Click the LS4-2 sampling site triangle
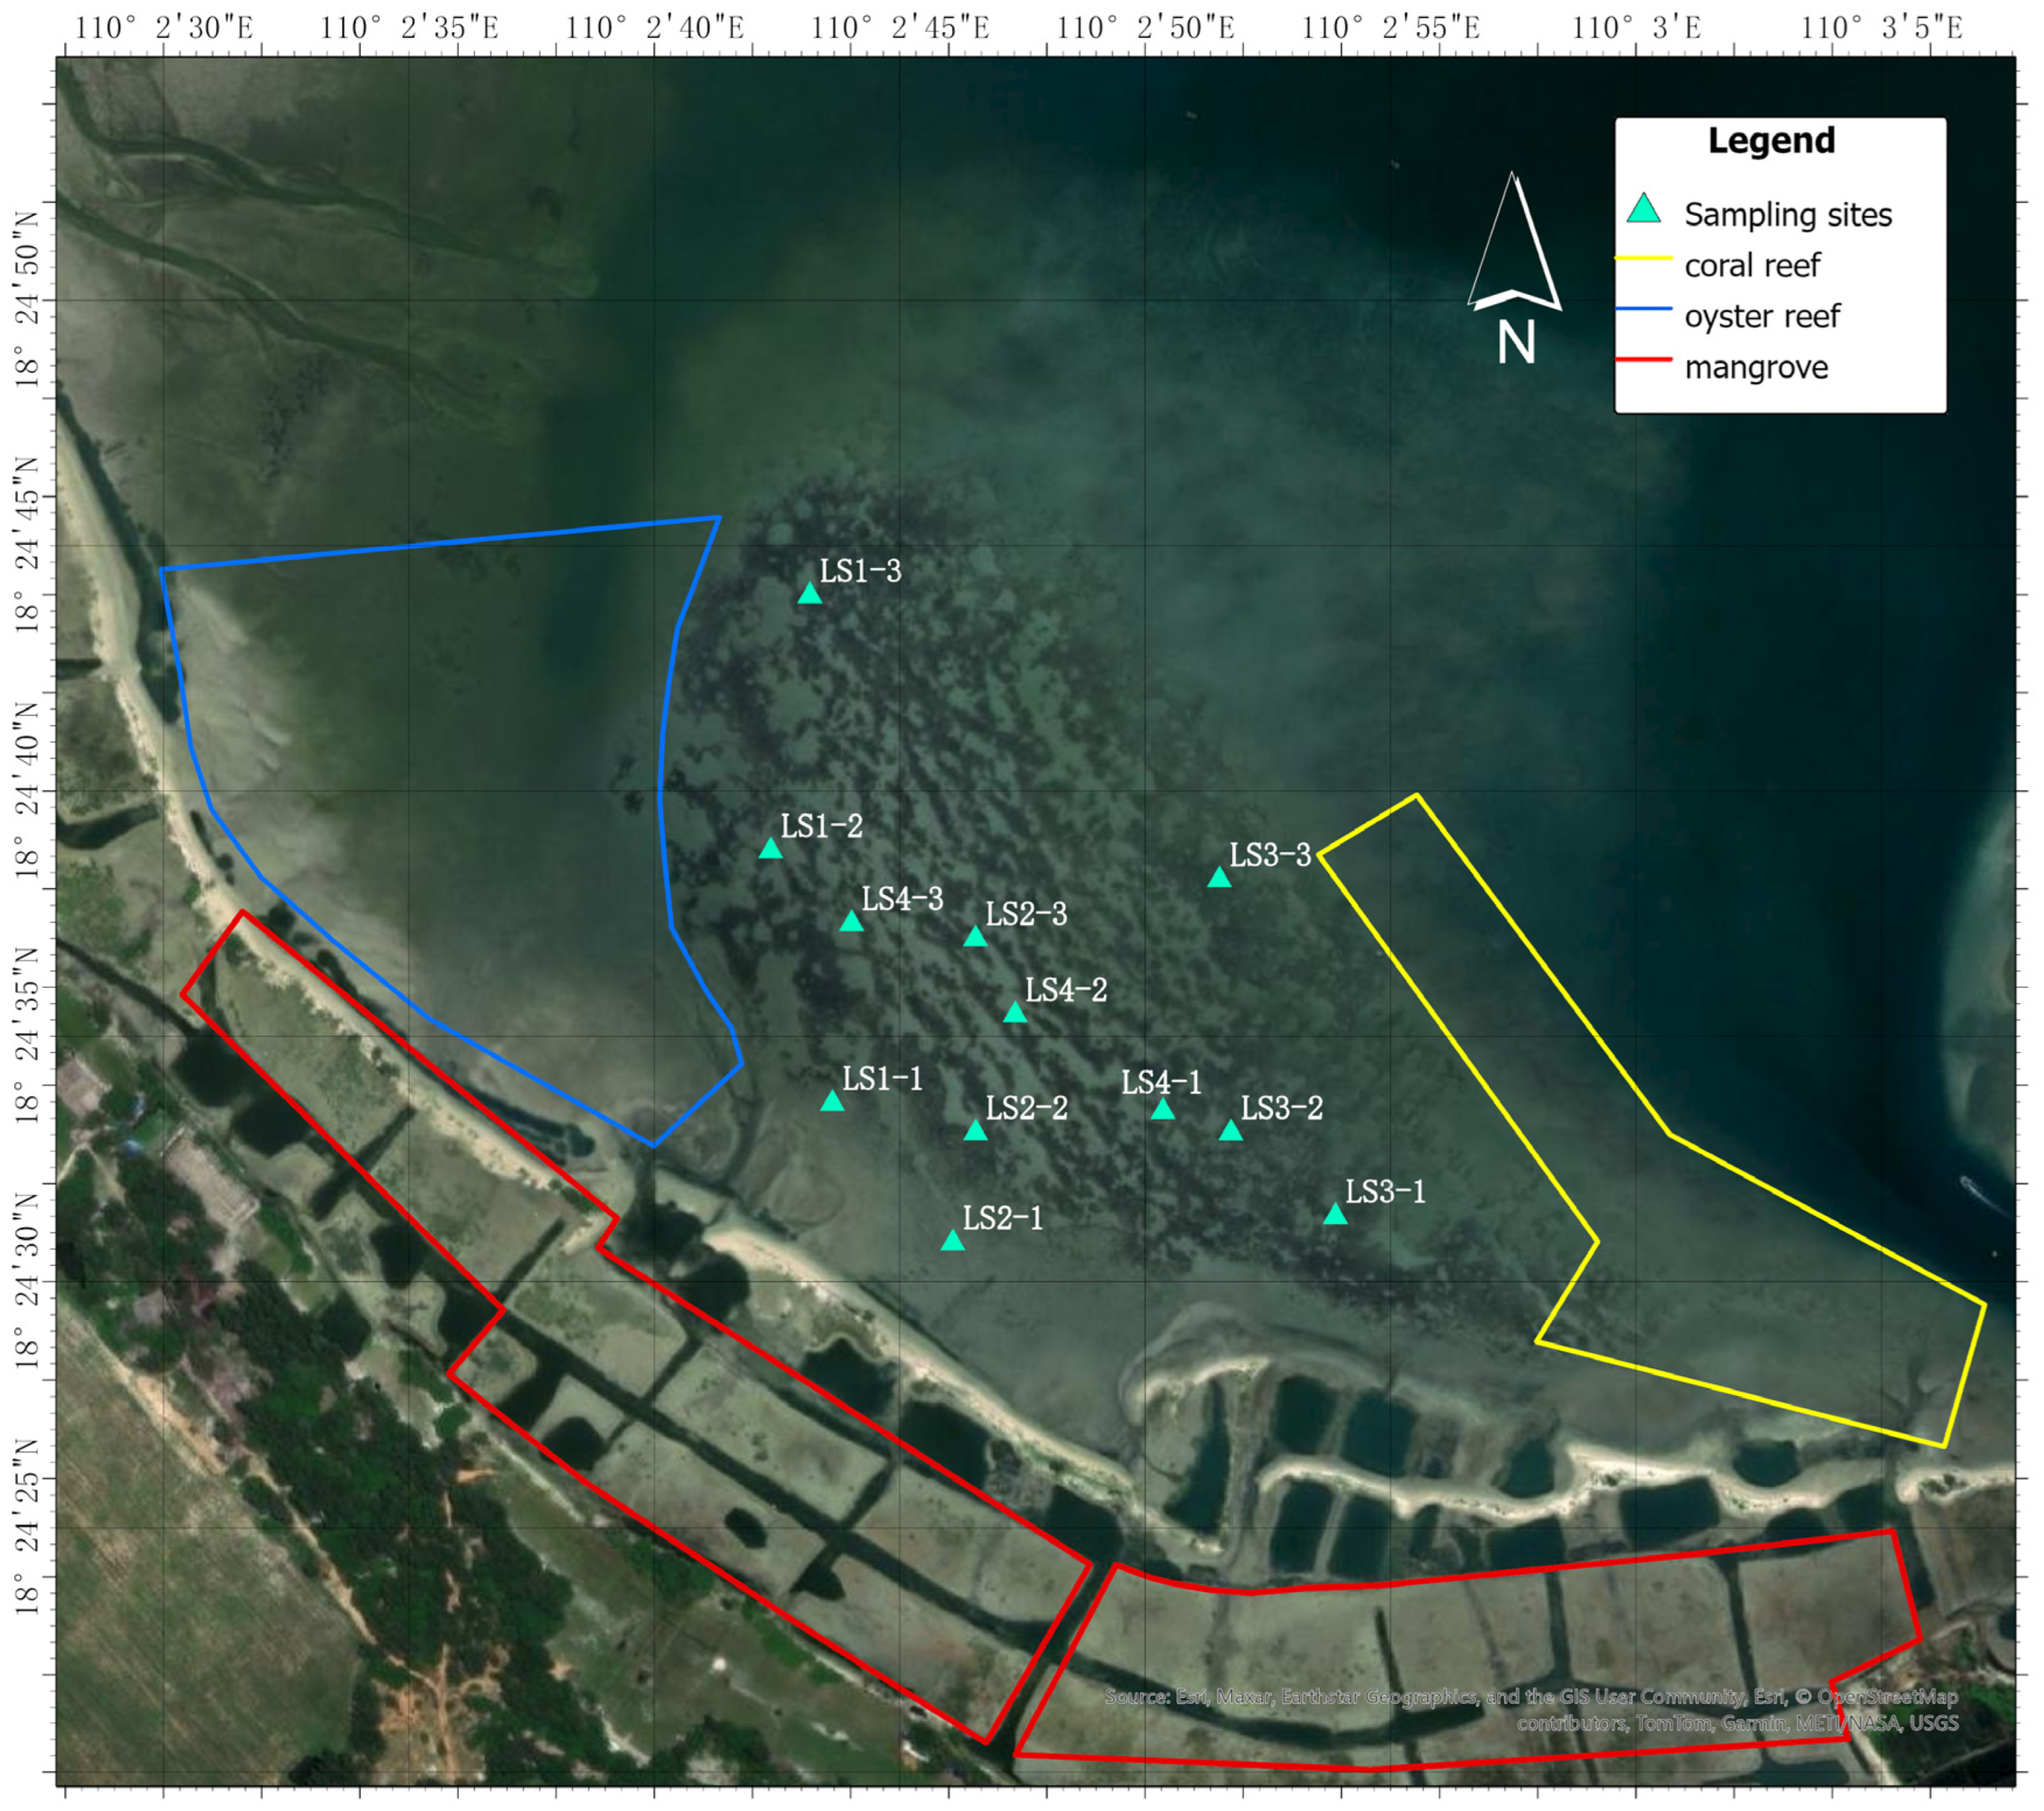 tap(1014, 1014)
